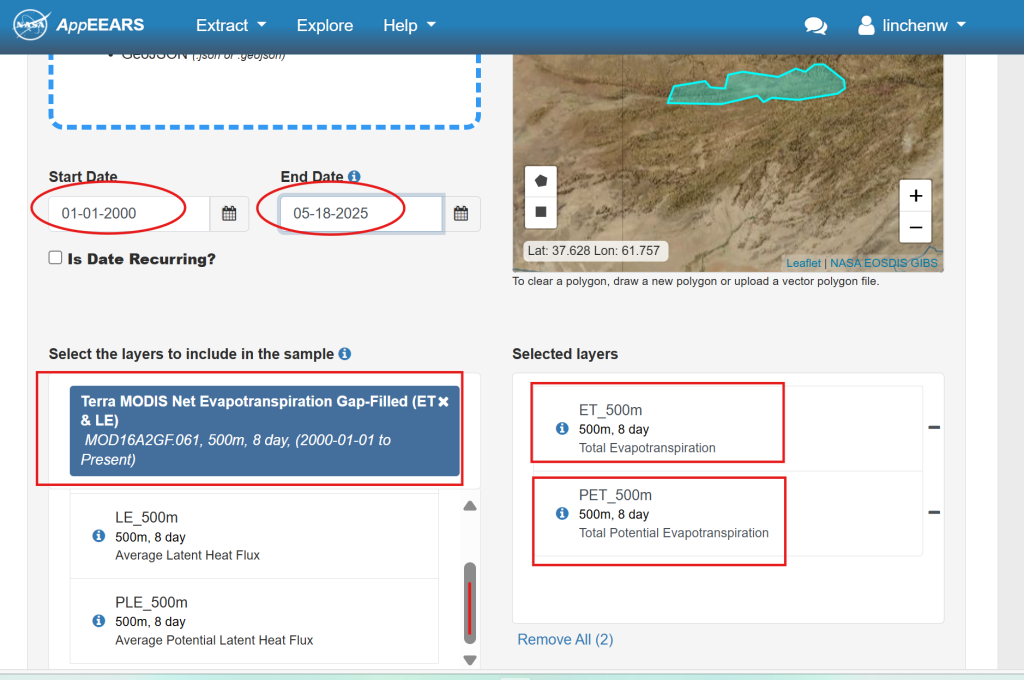
Task: Select the draw rectangle map tool
Action: [x=541, y=212]
